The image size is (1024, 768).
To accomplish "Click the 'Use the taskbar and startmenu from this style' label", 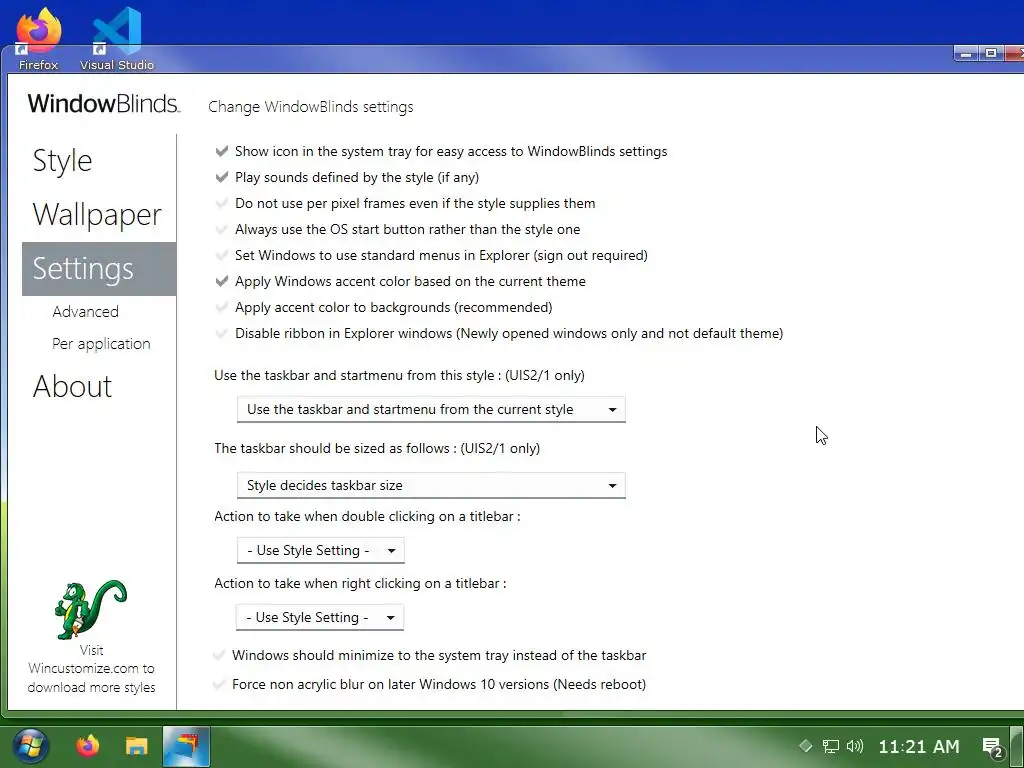I will click(x=399, y=376).
